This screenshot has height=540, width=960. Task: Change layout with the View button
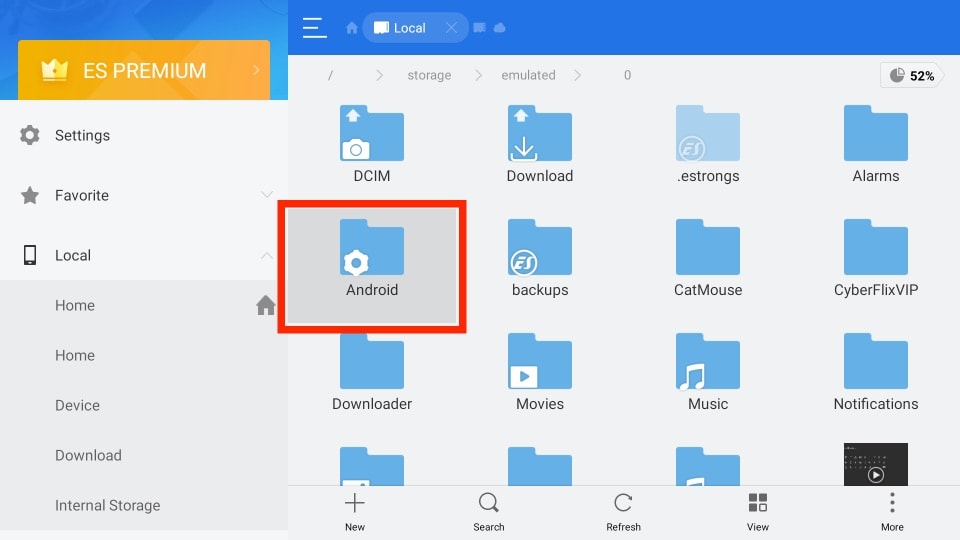click(758, 512)
